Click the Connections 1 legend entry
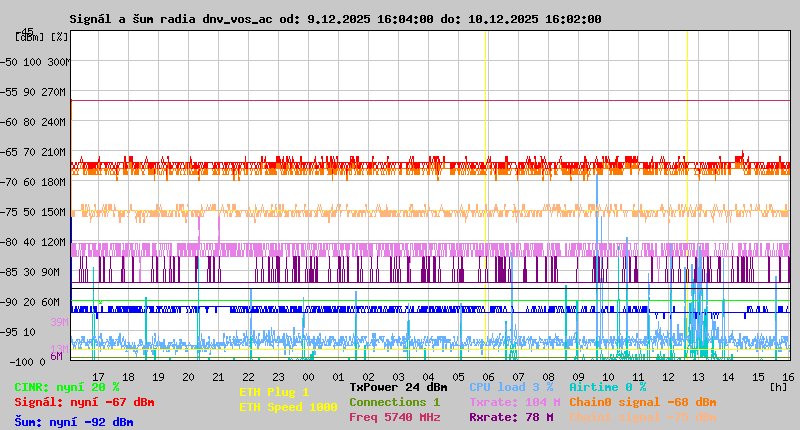Viewport: 800px width, 430px height. 394,402
